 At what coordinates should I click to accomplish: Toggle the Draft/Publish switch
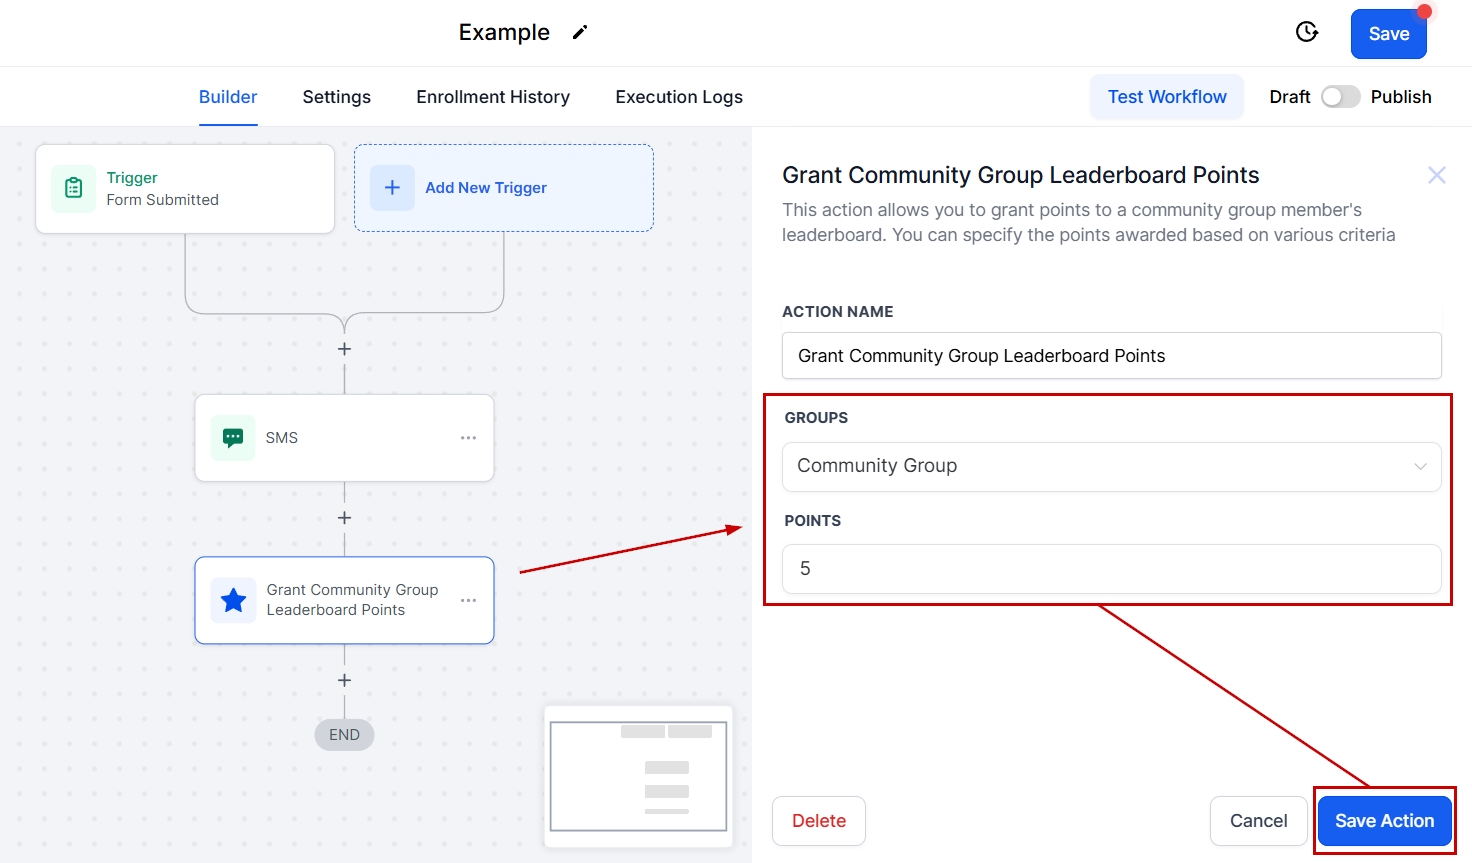point(1340,97)
